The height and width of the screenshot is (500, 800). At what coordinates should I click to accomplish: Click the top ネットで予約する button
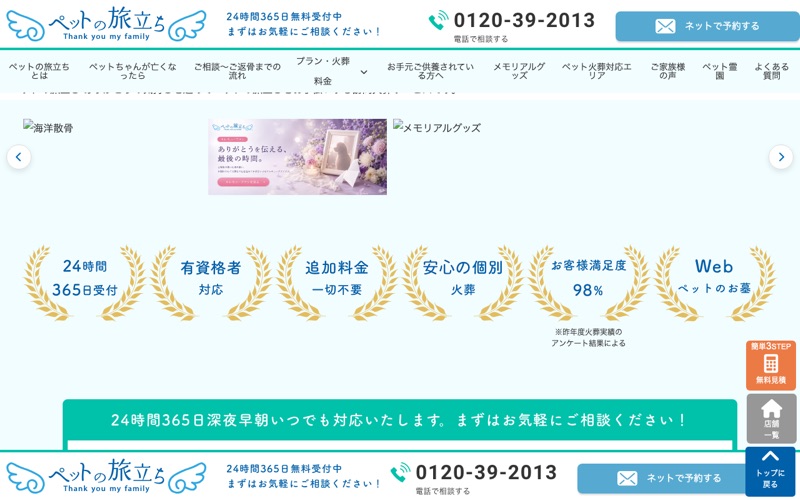[x=707, y=26]
